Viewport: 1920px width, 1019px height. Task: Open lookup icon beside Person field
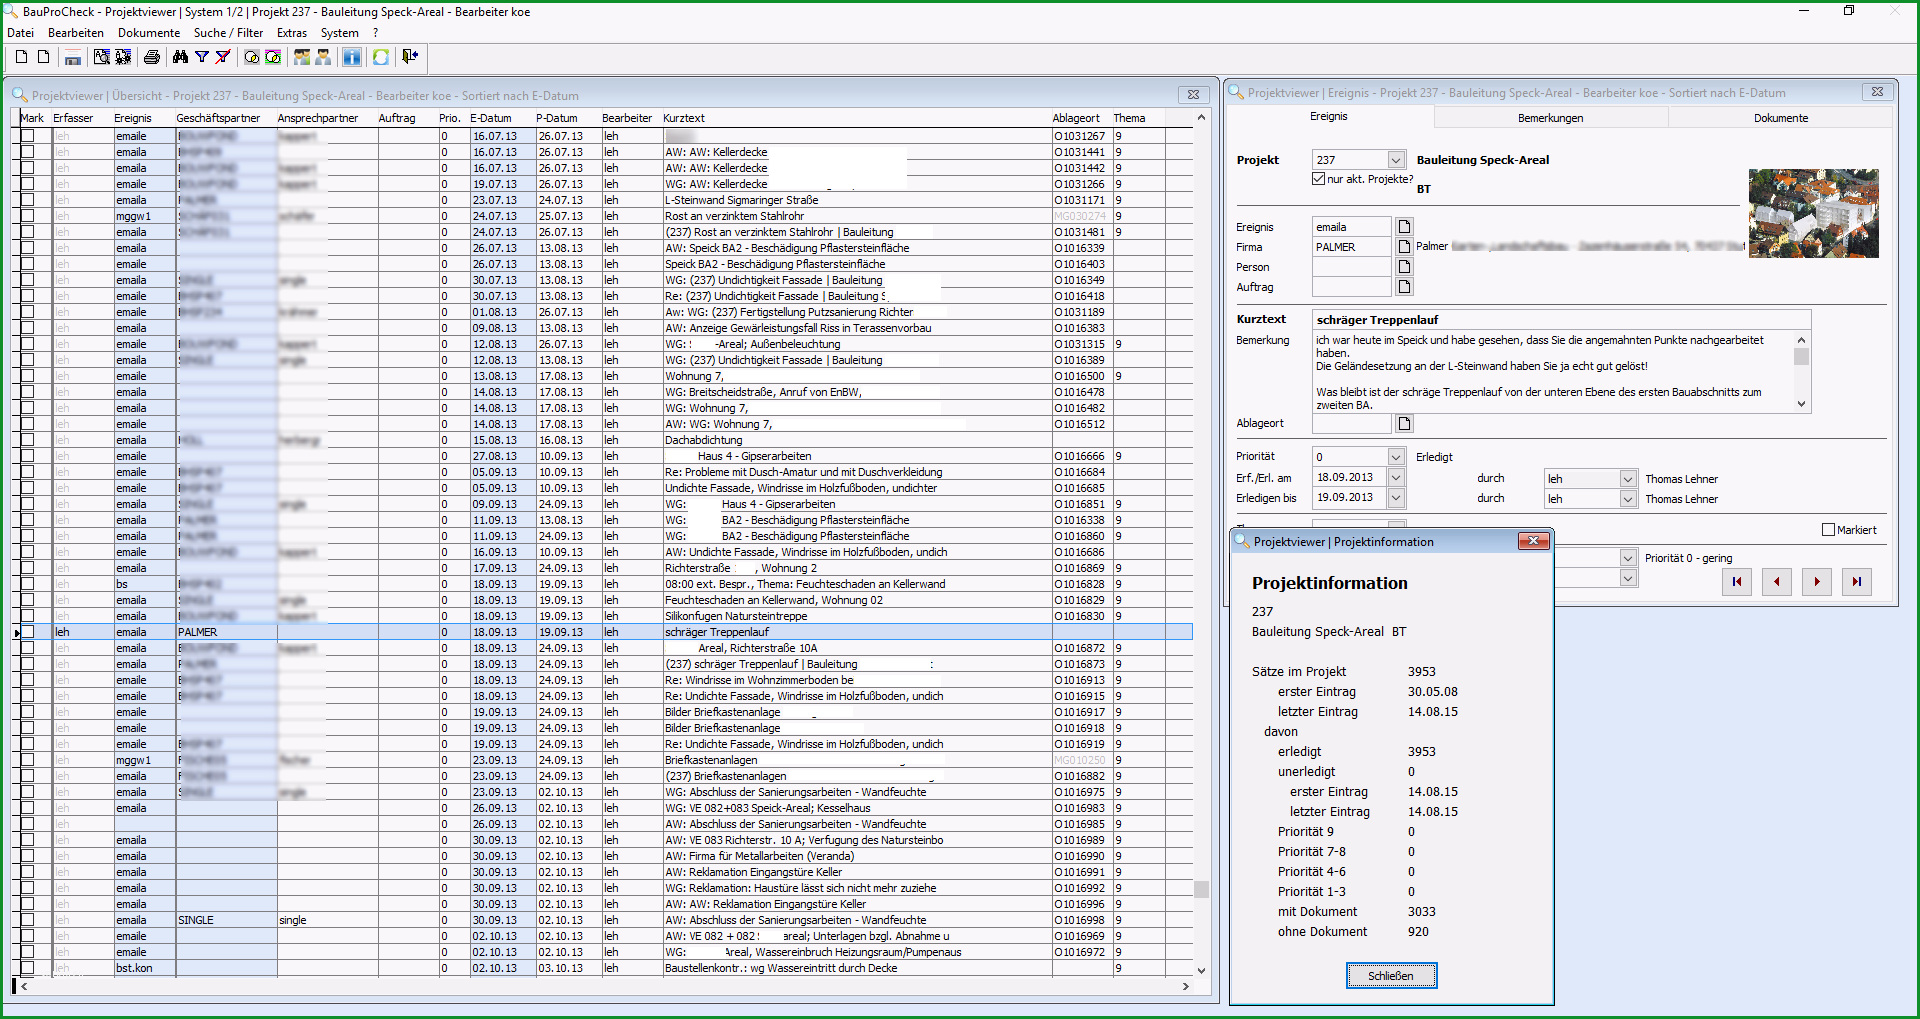point(1404,267)
